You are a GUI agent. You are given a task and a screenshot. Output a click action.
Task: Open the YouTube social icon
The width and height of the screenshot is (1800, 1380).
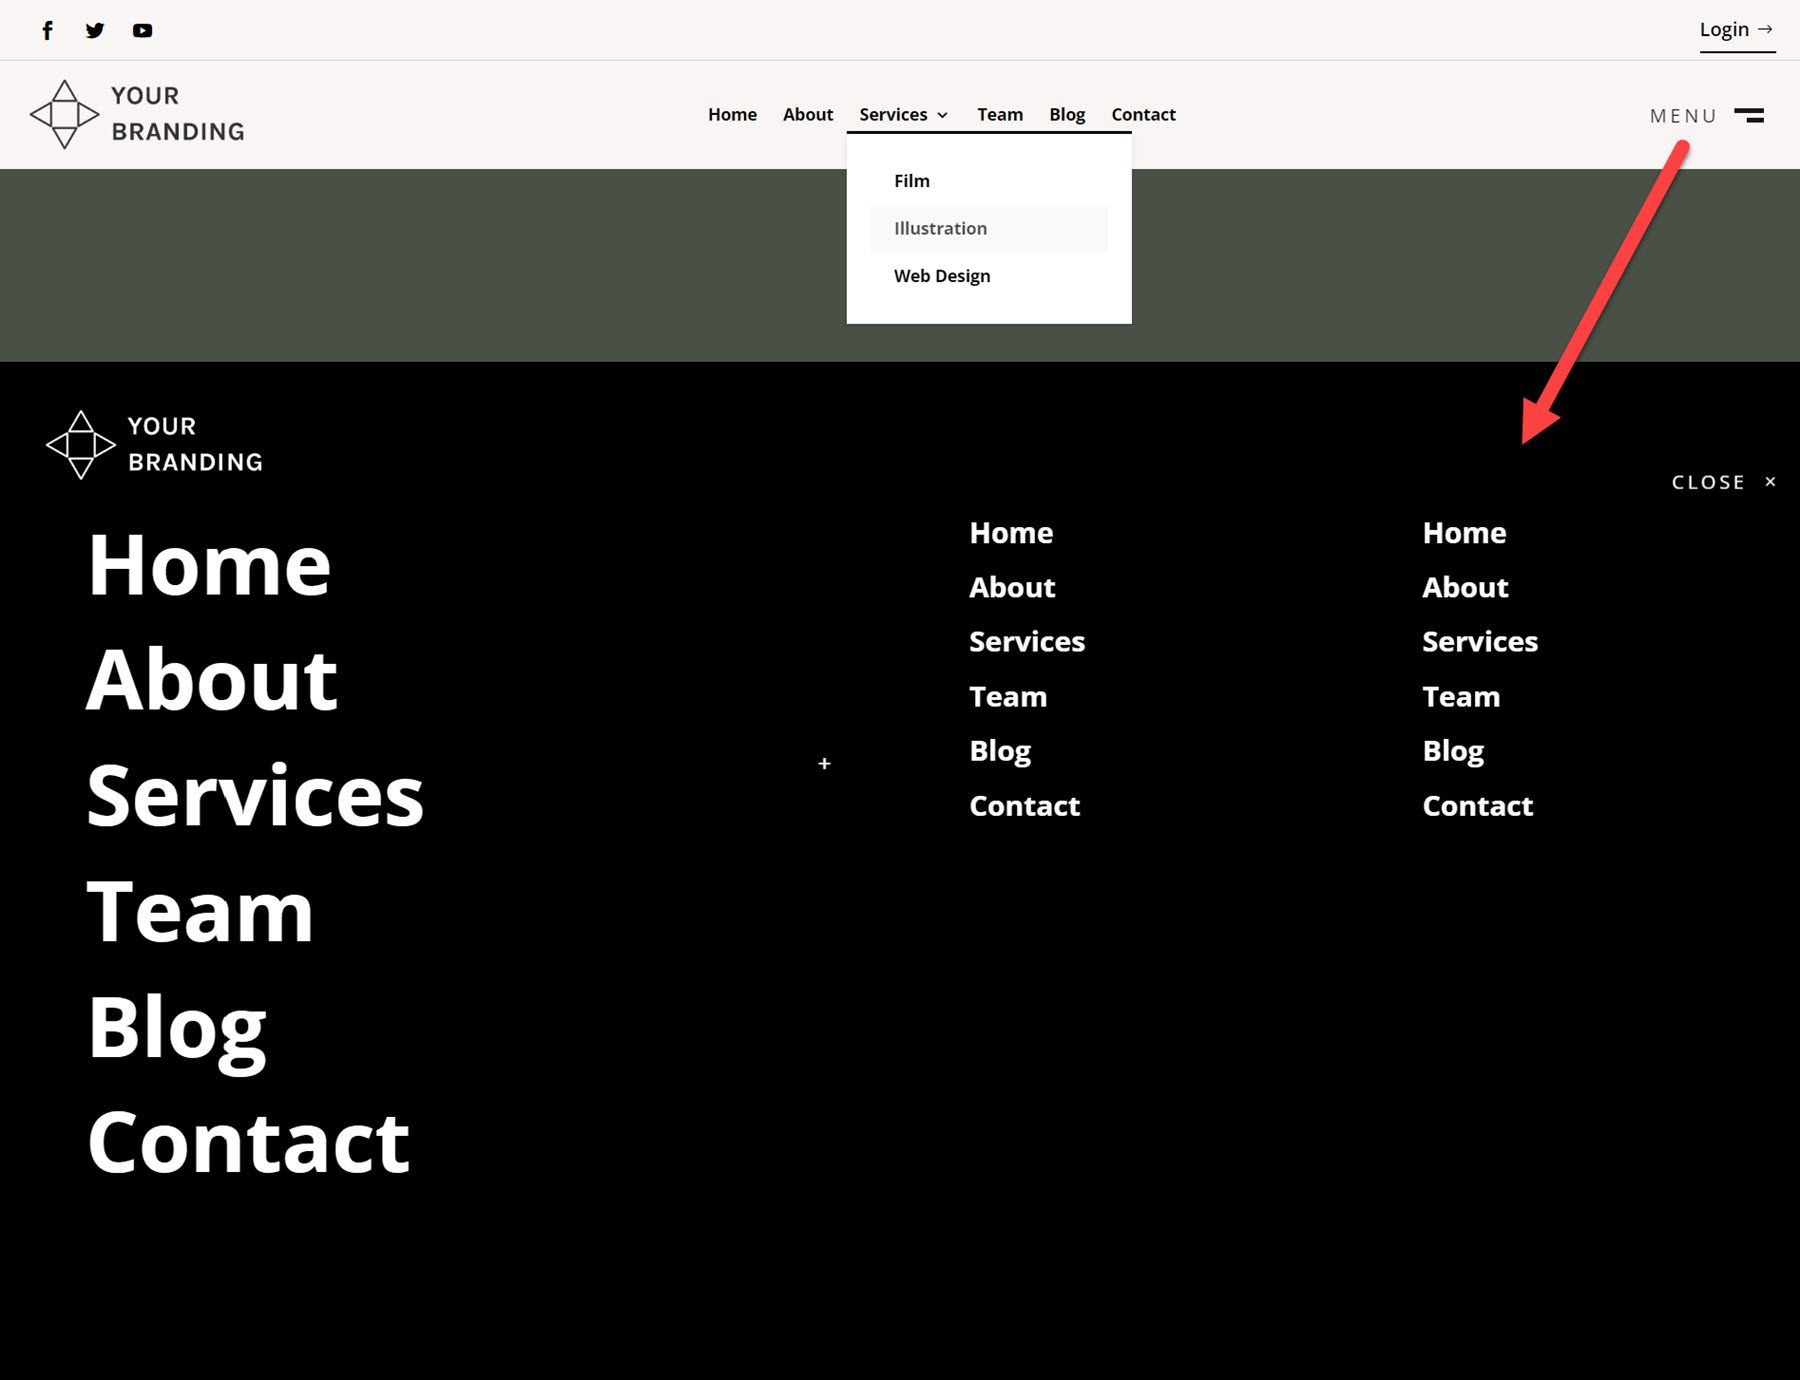coord(143,30)
